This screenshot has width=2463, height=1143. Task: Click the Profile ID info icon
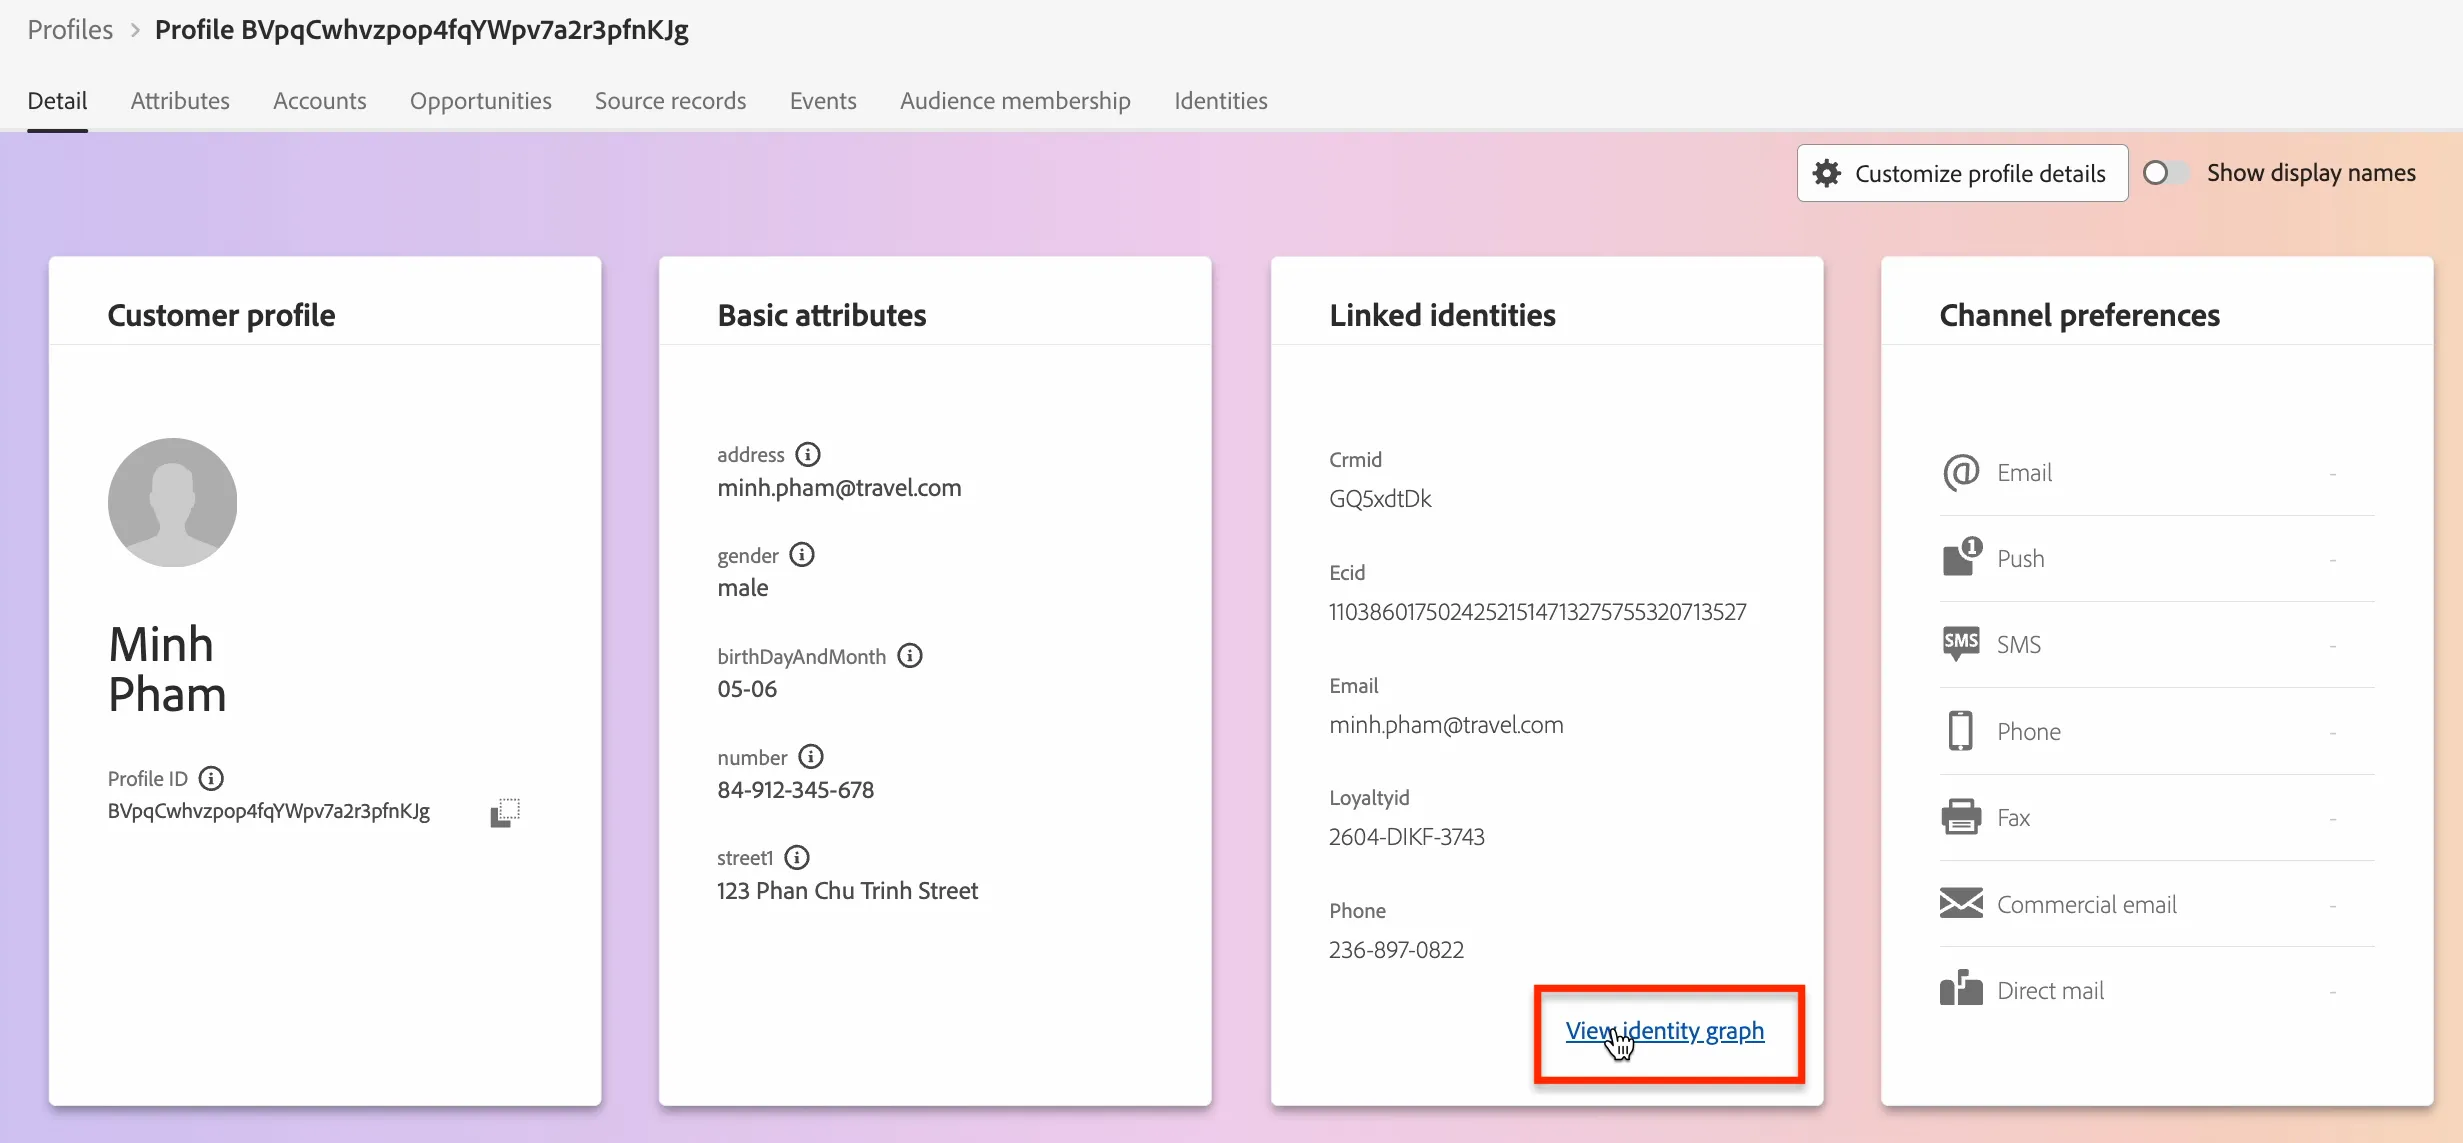[211, 778]
